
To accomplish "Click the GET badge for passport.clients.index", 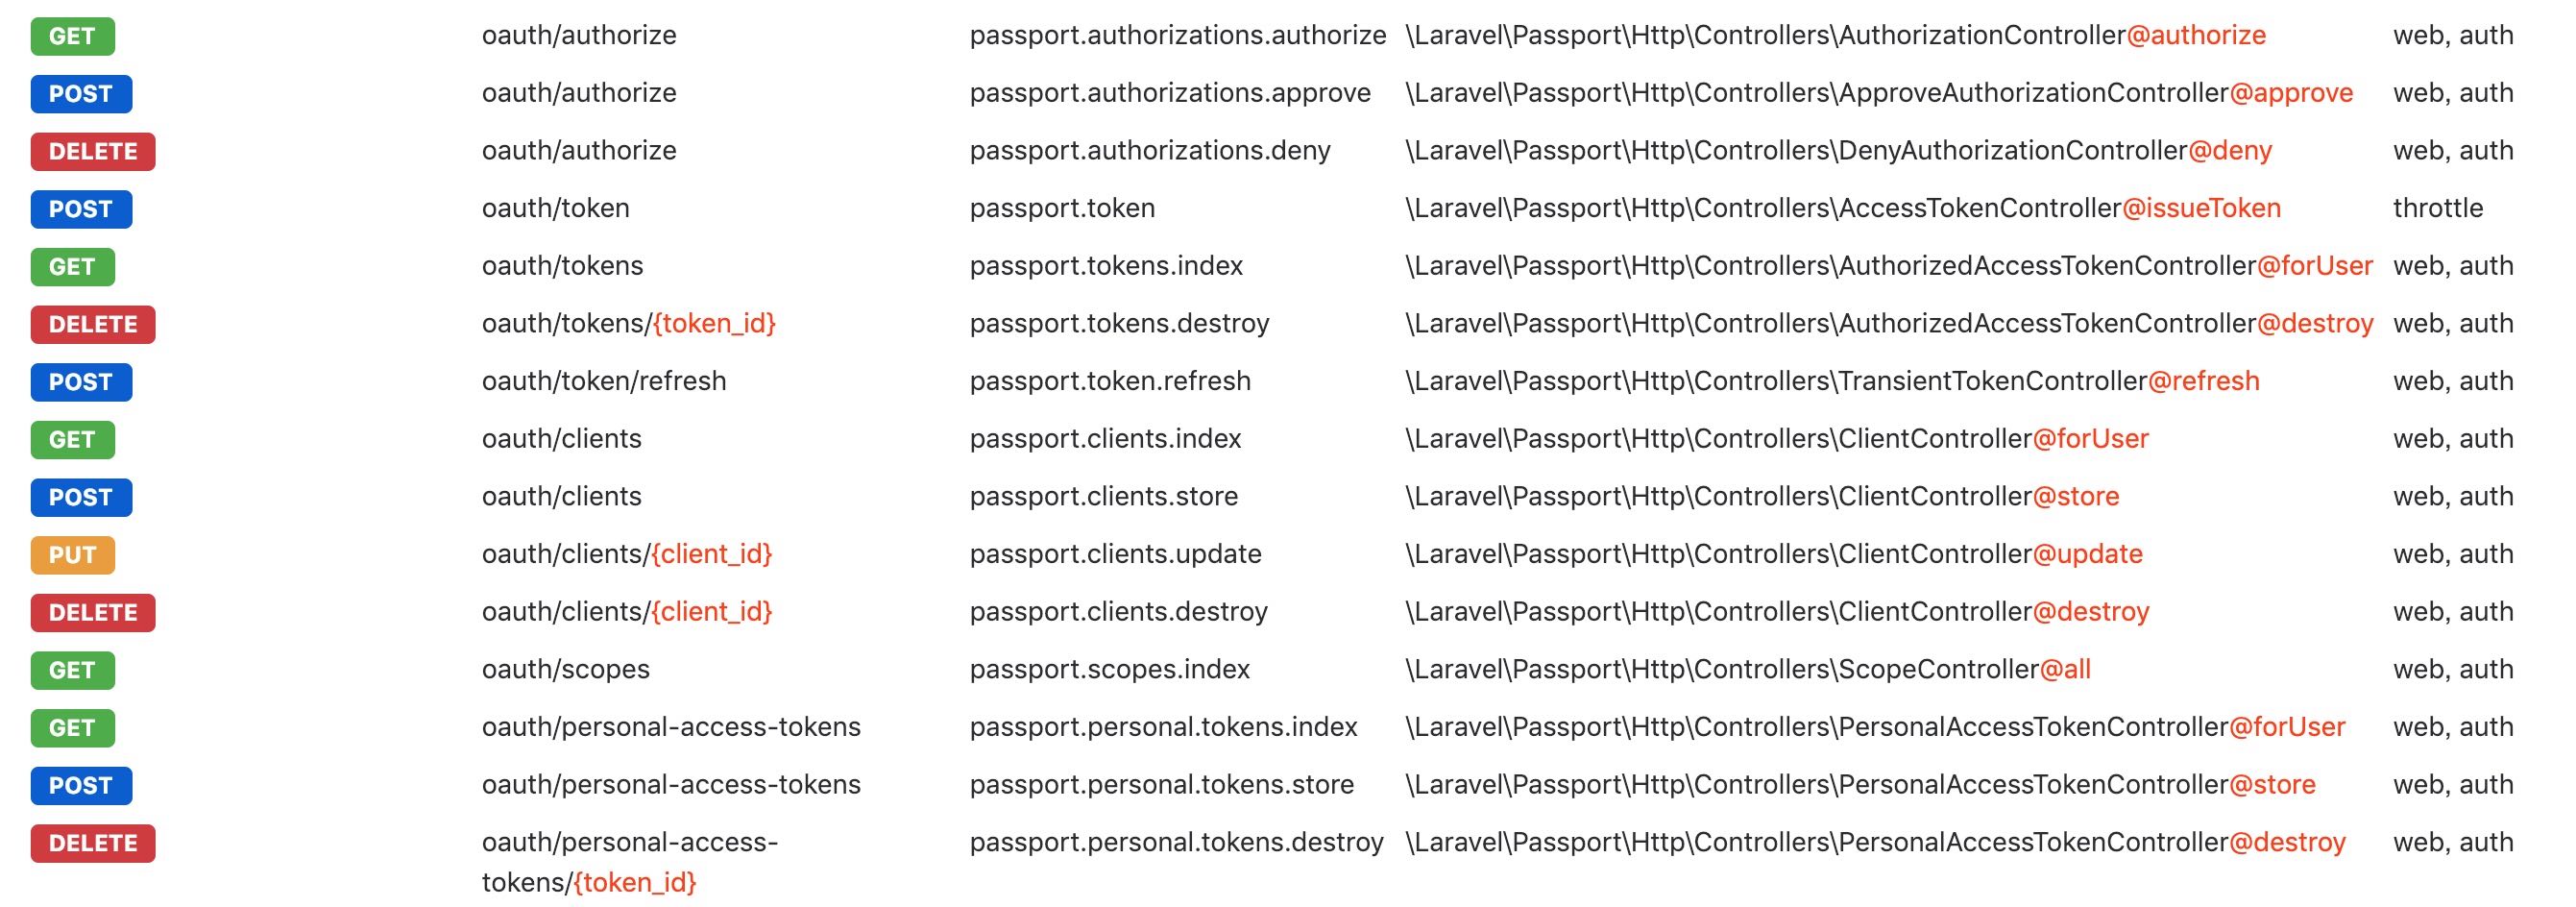I will click(x=73, y=440).
